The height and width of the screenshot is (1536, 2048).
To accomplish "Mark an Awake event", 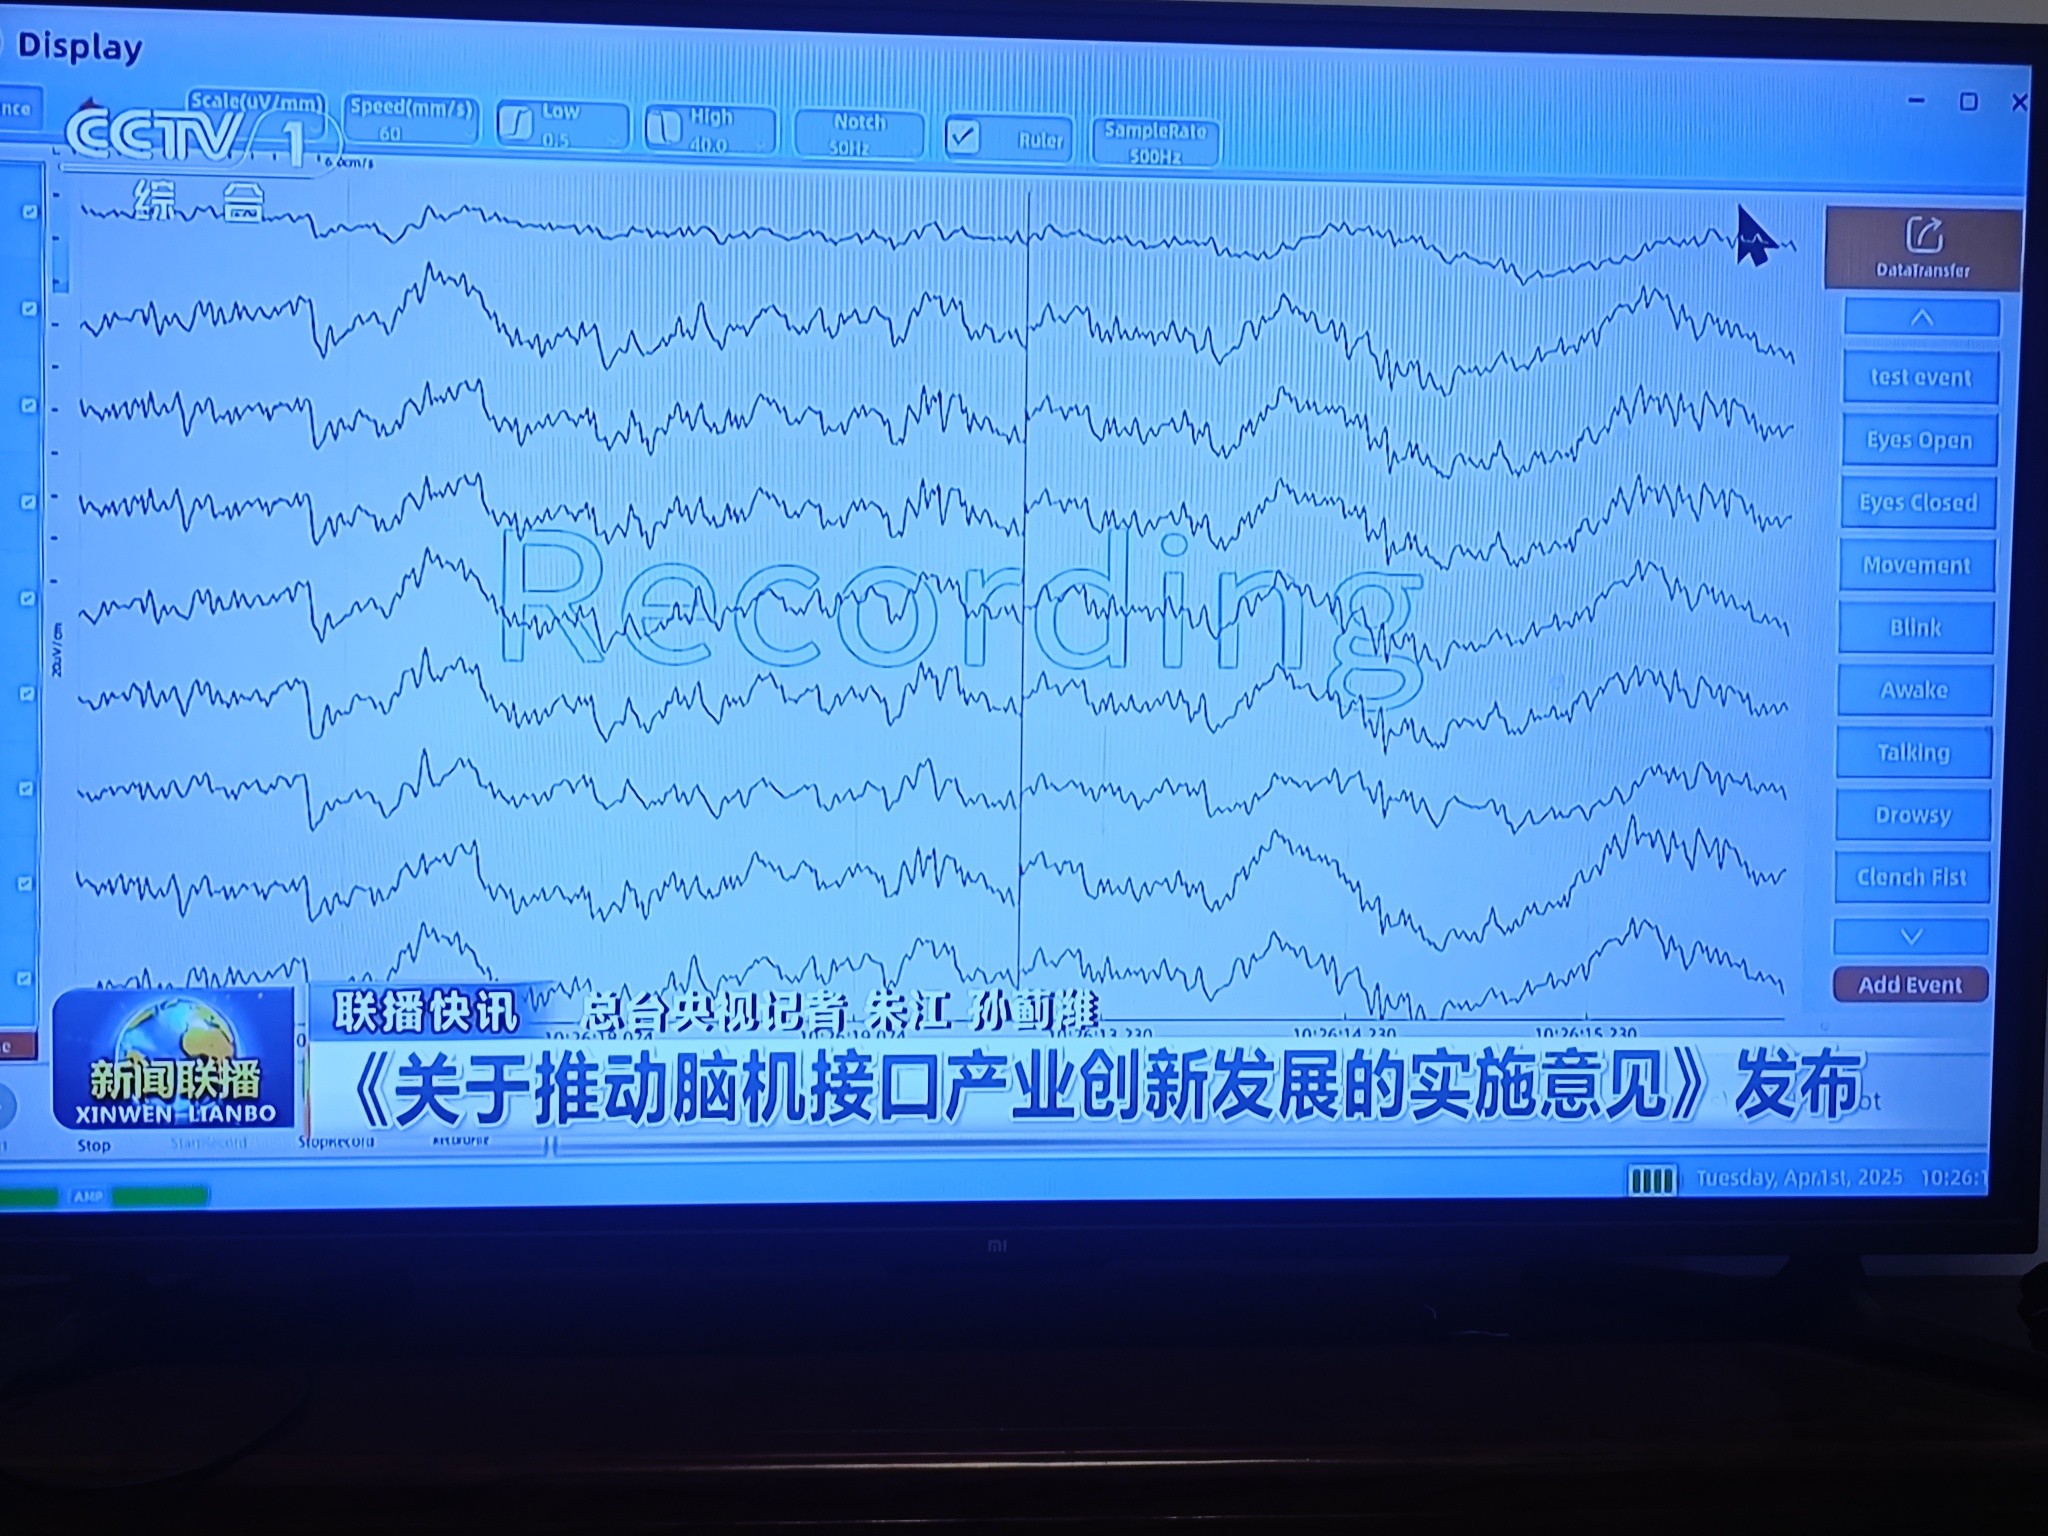I will click(1915, 690).
